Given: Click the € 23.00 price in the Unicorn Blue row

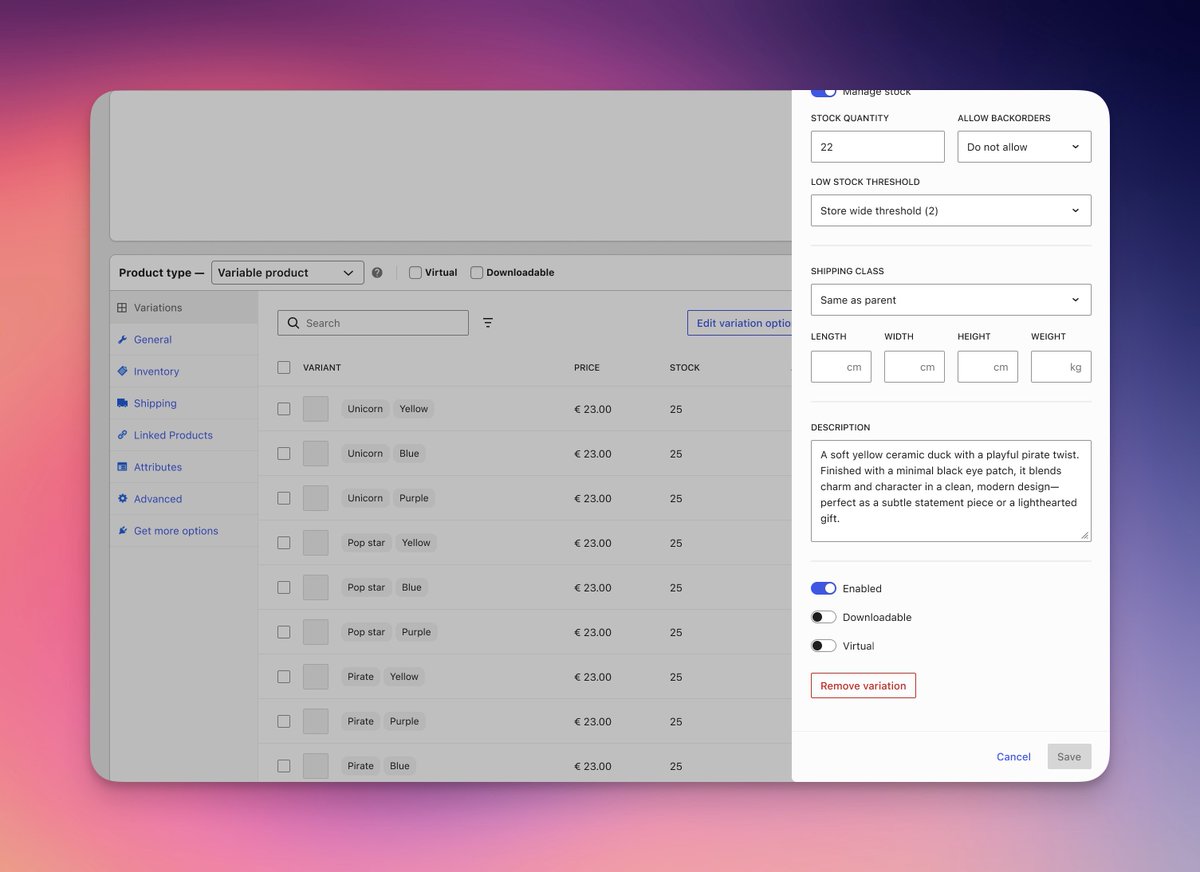Looking at the screenshot, I should tap(593, 454).
